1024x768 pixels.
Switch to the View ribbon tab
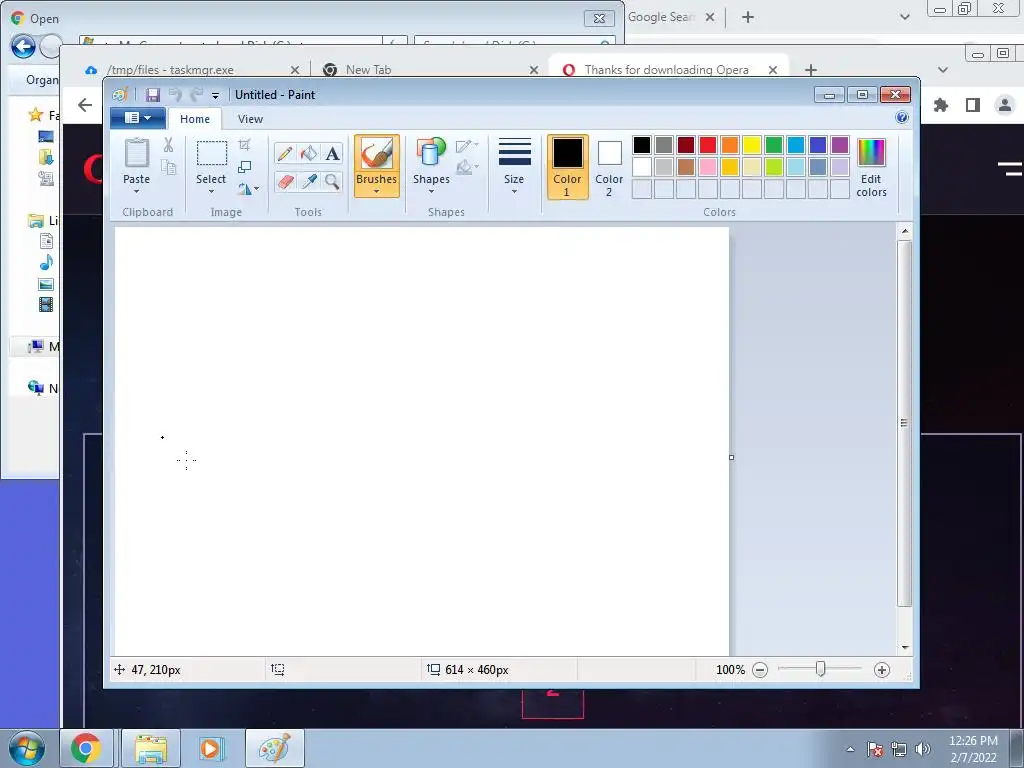(250, 119)
